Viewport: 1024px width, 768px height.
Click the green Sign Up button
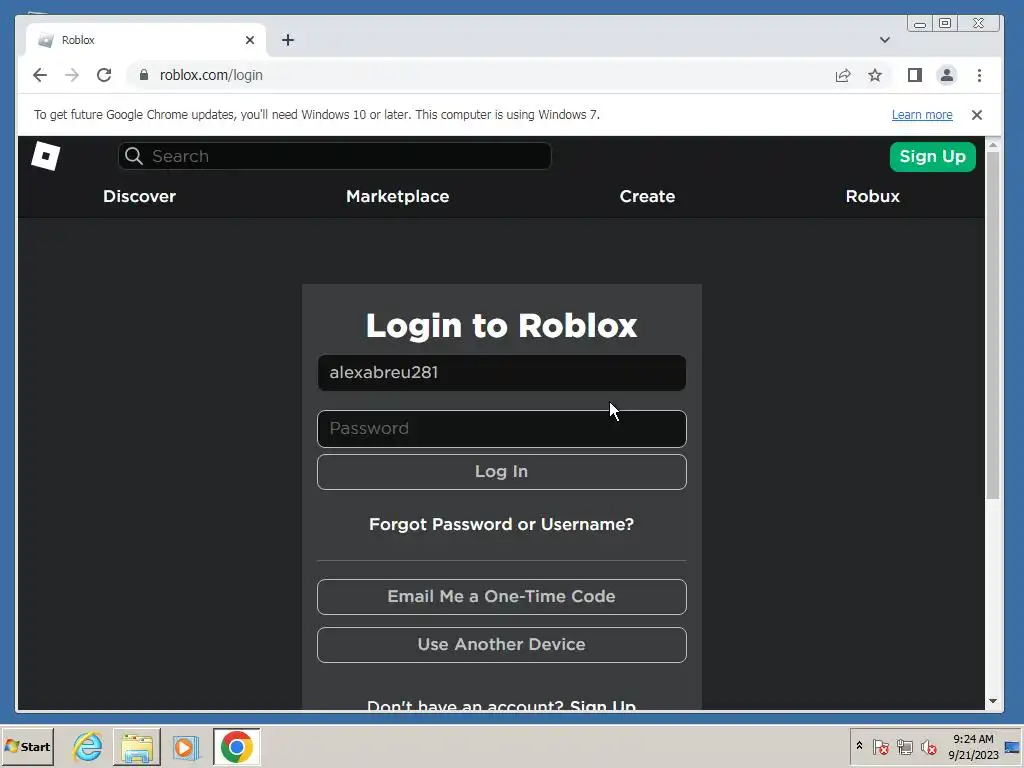point(933,157)
